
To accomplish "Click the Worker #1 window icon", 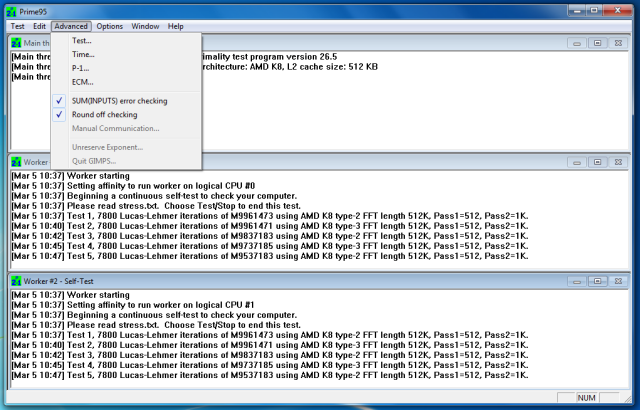I will pyautogui.click(x=16, y=162).
